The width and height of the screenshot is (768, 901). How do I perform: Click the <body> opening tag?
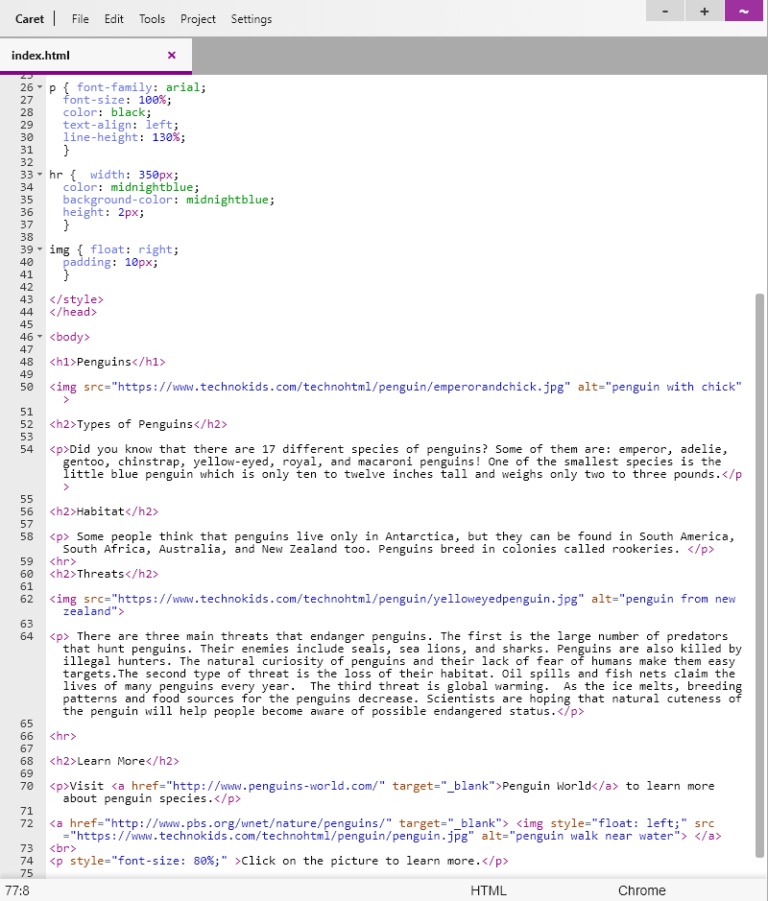70,337
